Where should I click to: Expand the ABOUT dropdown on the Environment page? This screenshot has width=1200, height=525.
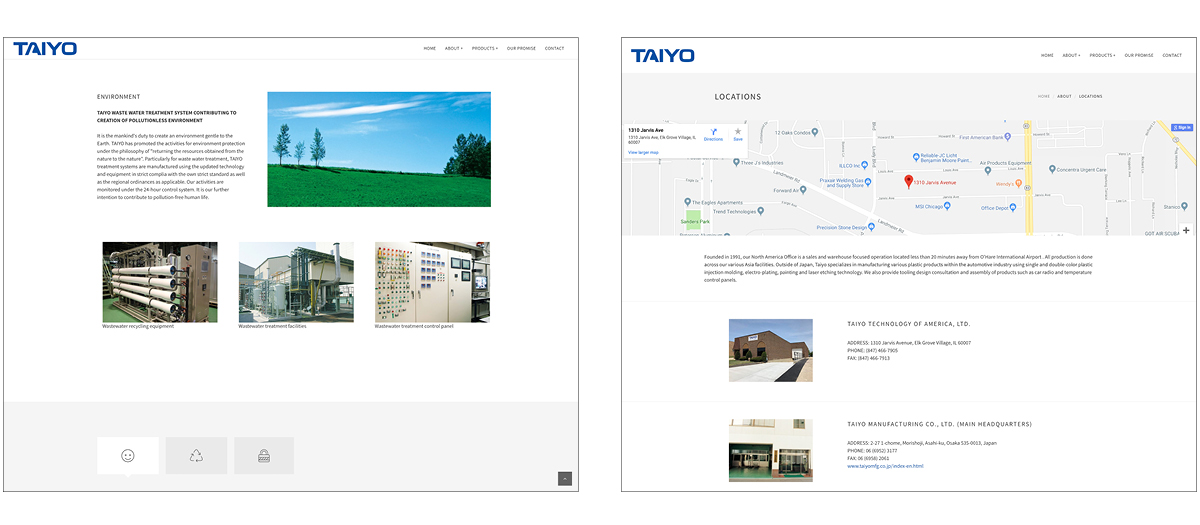click(x=453, y=48)
